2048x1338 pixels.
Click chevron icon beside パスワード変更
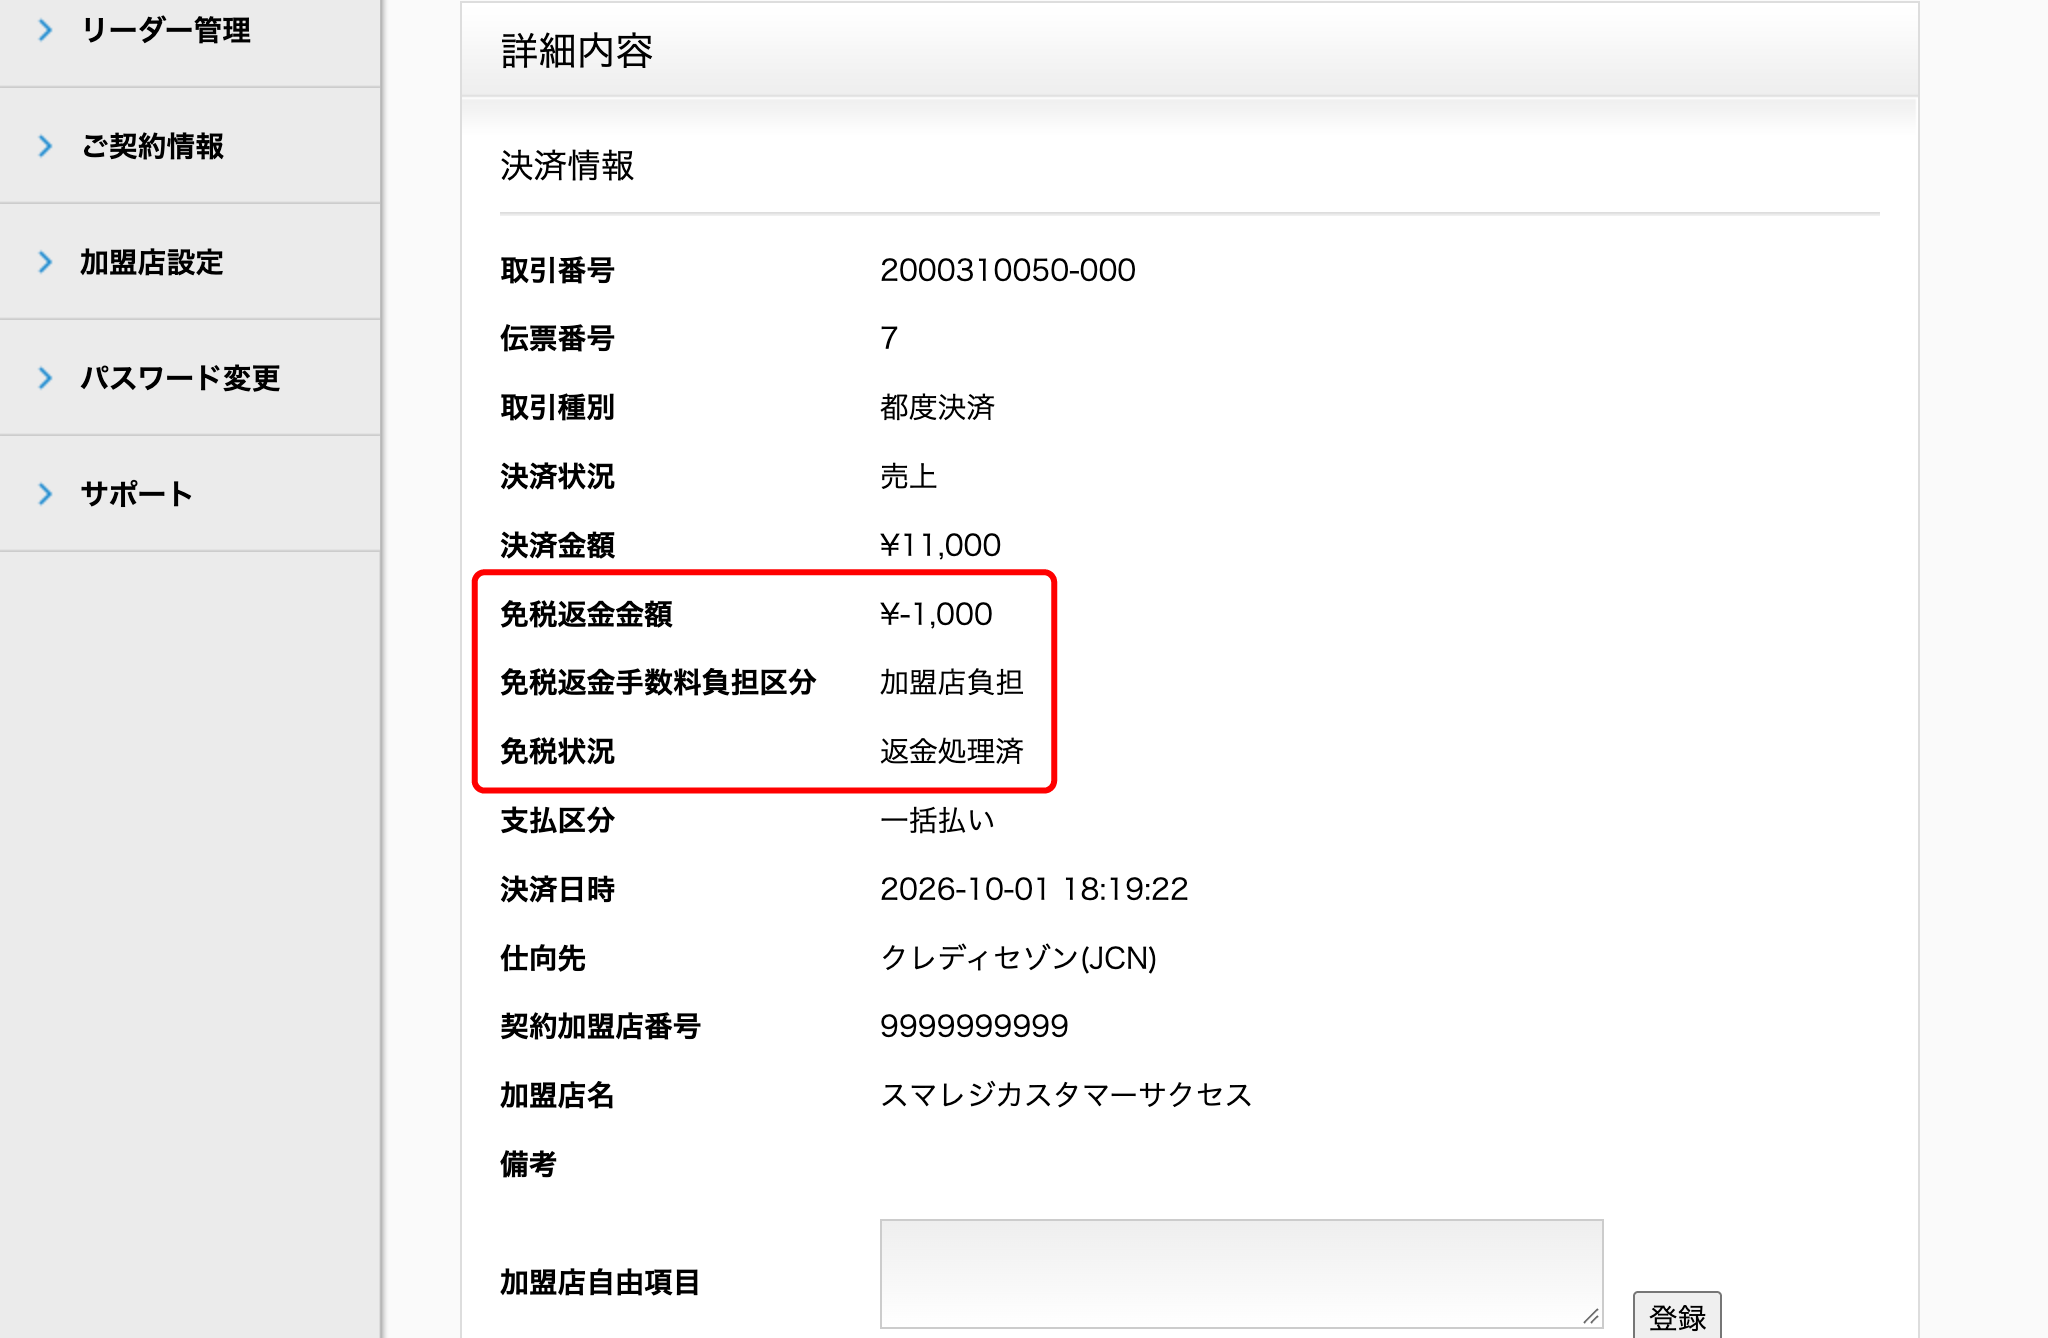45,378
